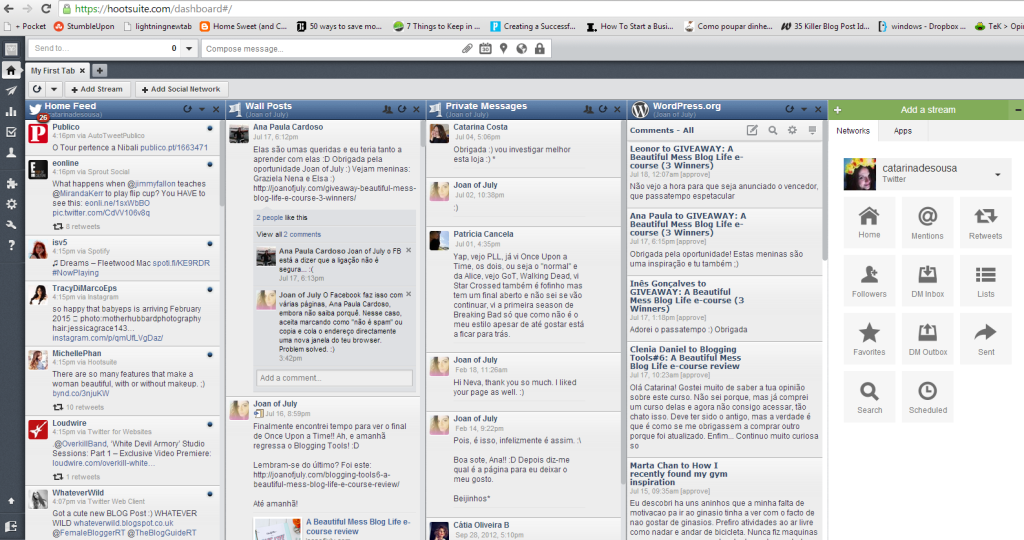Image resolution: width=1024 pixels, height=540 pixels.
Task: Refresh the Wall Posts stream
Action: (x=402, y=109)
